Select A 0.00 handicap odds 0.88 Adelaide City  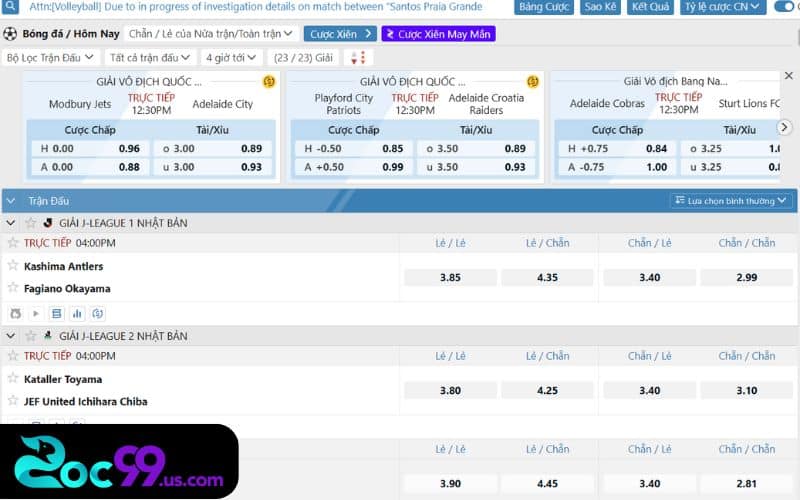(90, 167)
